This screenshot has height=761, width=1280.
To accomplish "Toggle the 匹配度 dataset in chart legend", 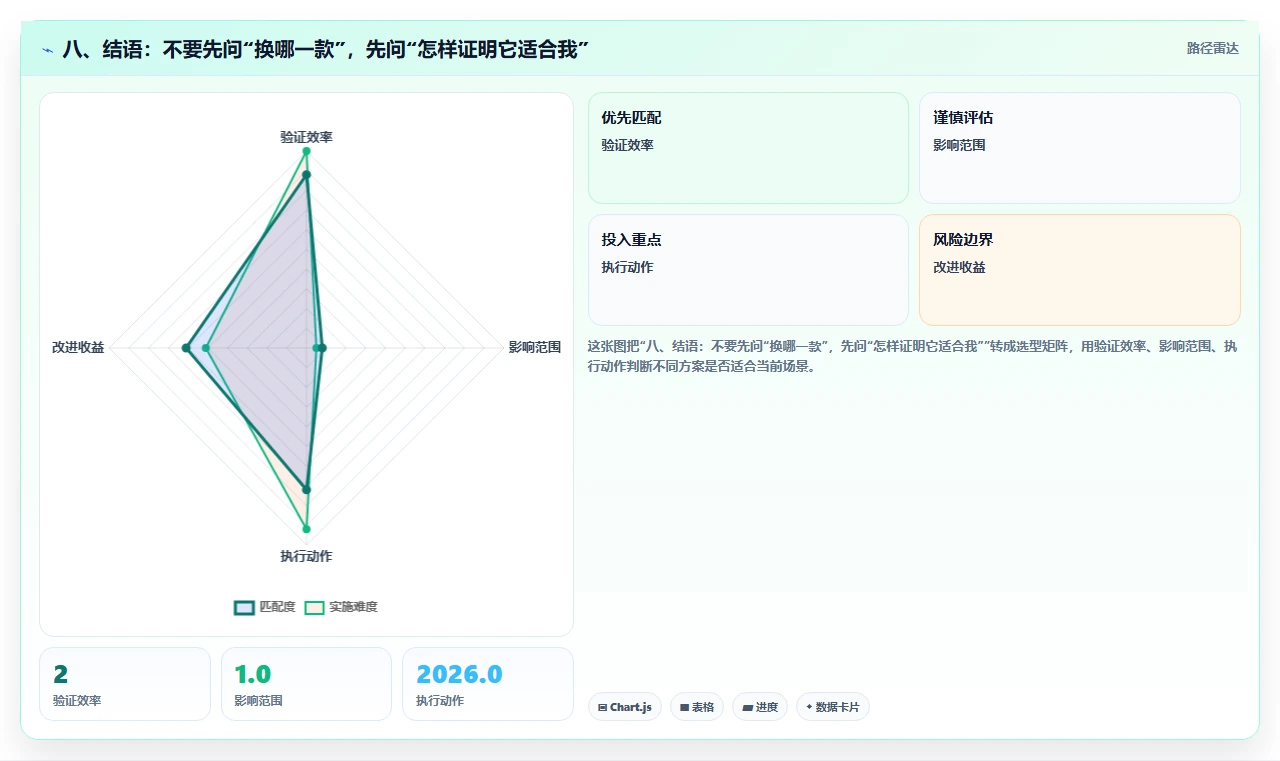I will [x=265, y=607].
